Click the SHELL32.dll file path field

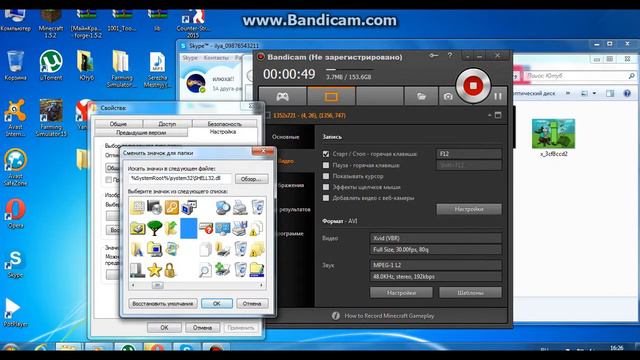(180, 178)
